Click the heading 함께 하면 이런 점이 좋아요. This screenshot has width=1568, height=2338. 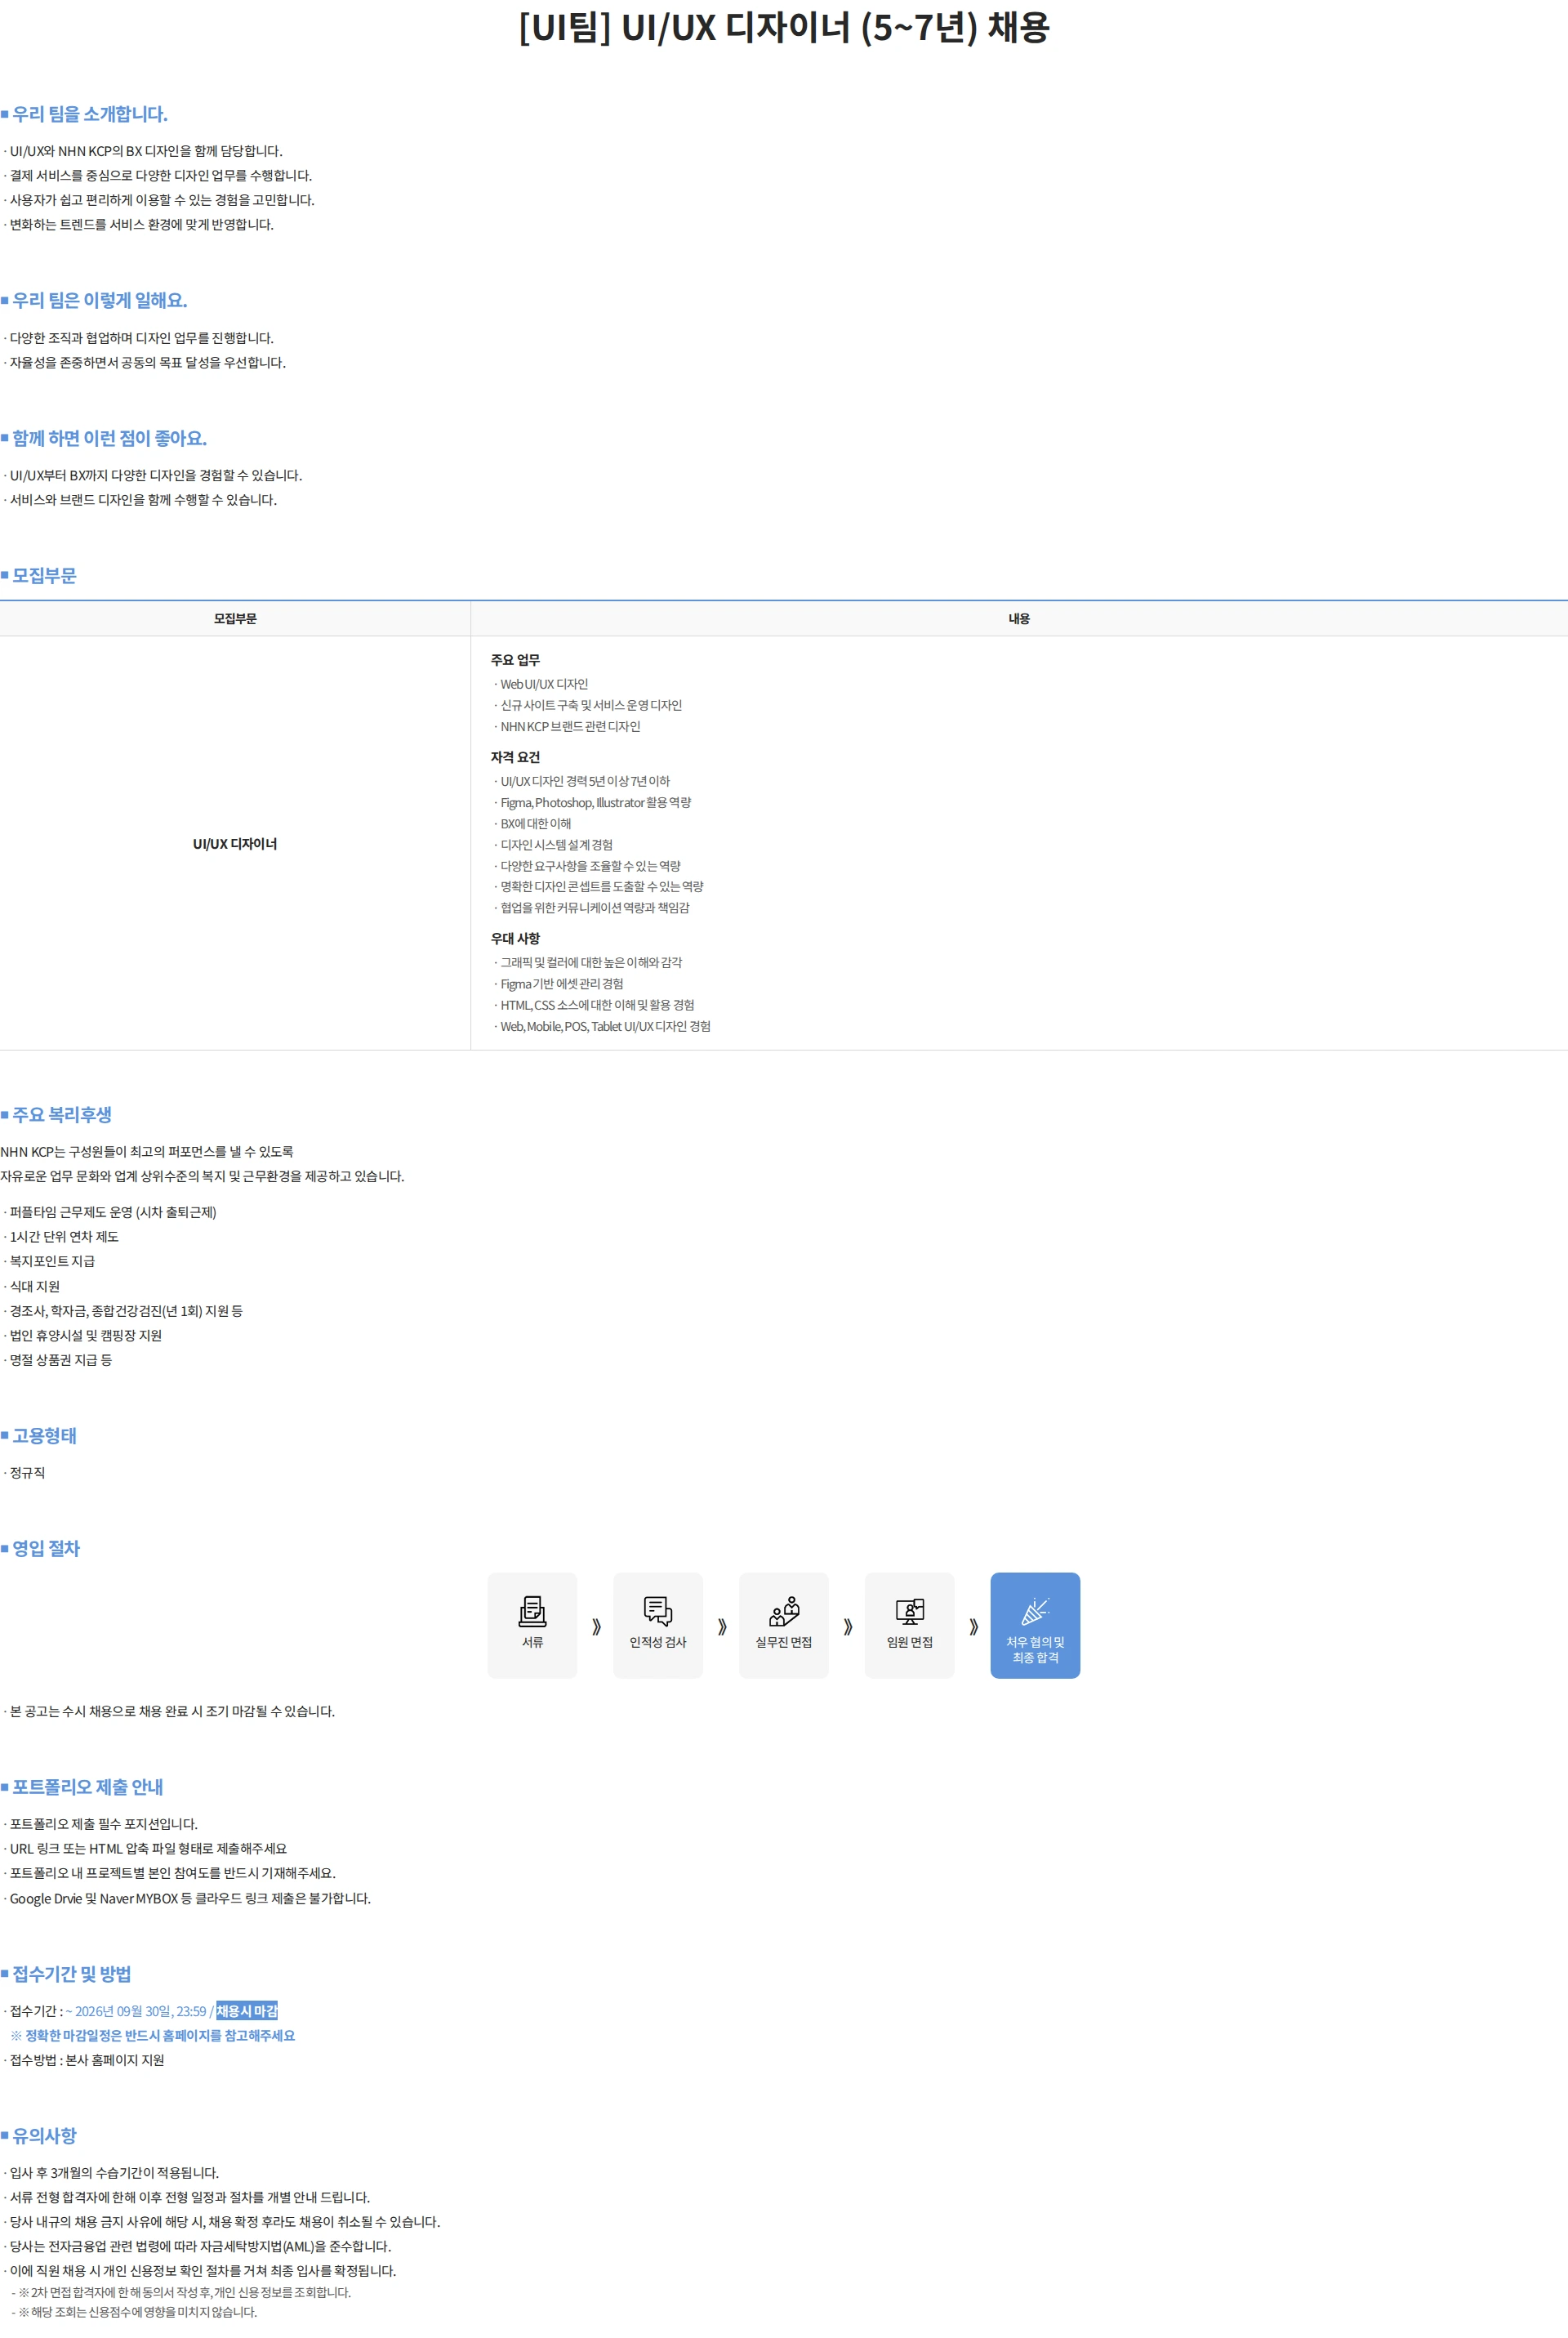tap(110, 438)
